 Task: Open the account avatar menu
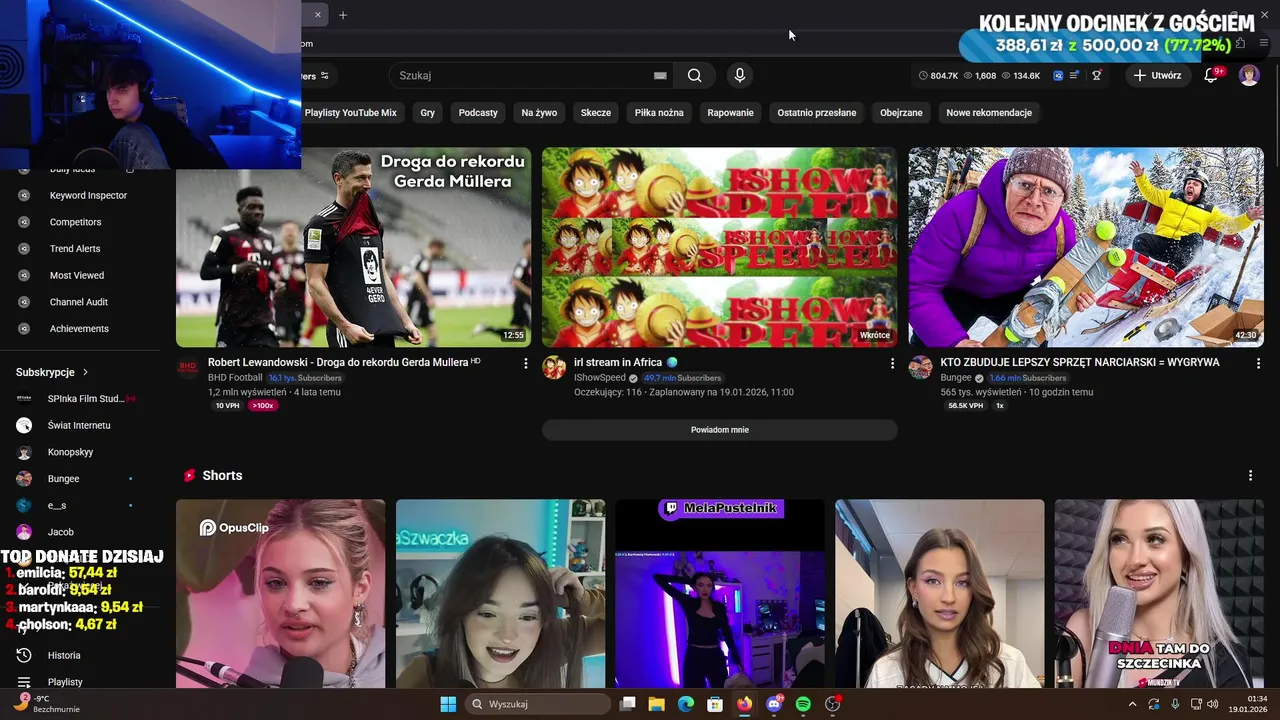[1249, 75]
